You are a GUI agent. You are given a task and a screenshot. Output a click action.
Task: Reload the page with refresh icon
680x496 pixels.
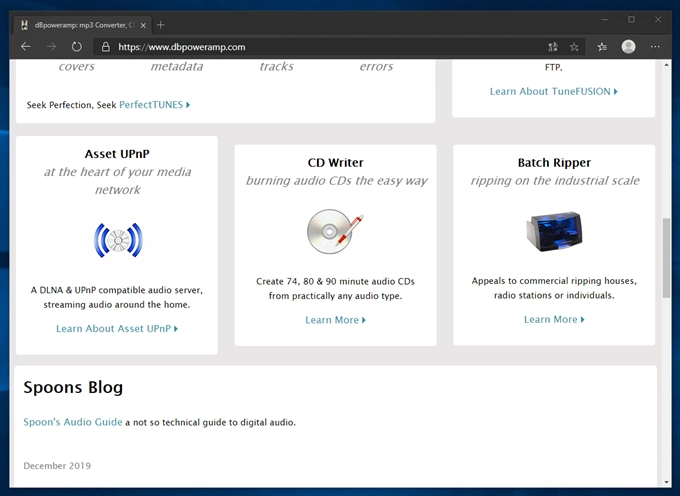coord(77,47)
